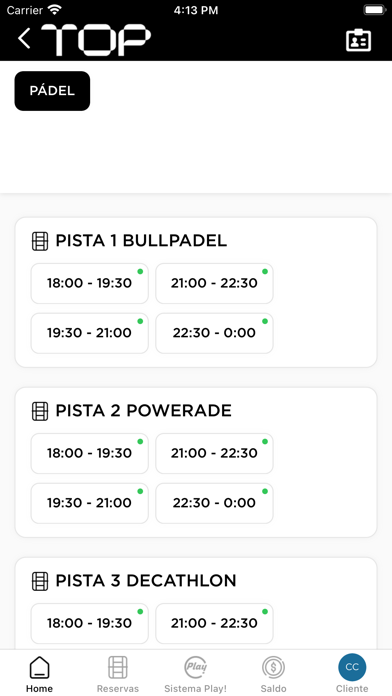Open the Home tab
392x696 pixels.
tap(39, 675)
